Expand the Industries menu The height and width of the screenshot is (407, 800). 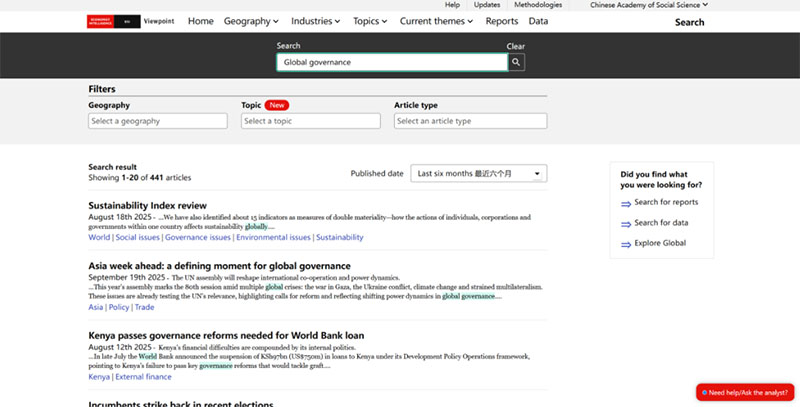click(315, 21)
